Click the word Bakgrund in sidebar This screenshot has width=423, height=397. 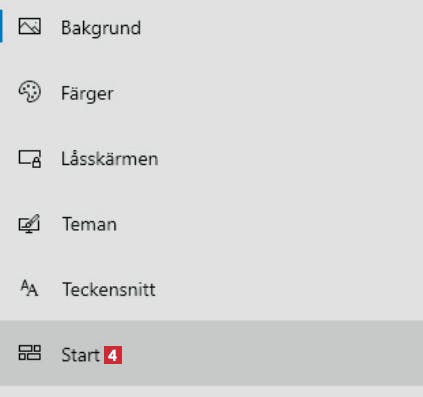pos(101,28)
